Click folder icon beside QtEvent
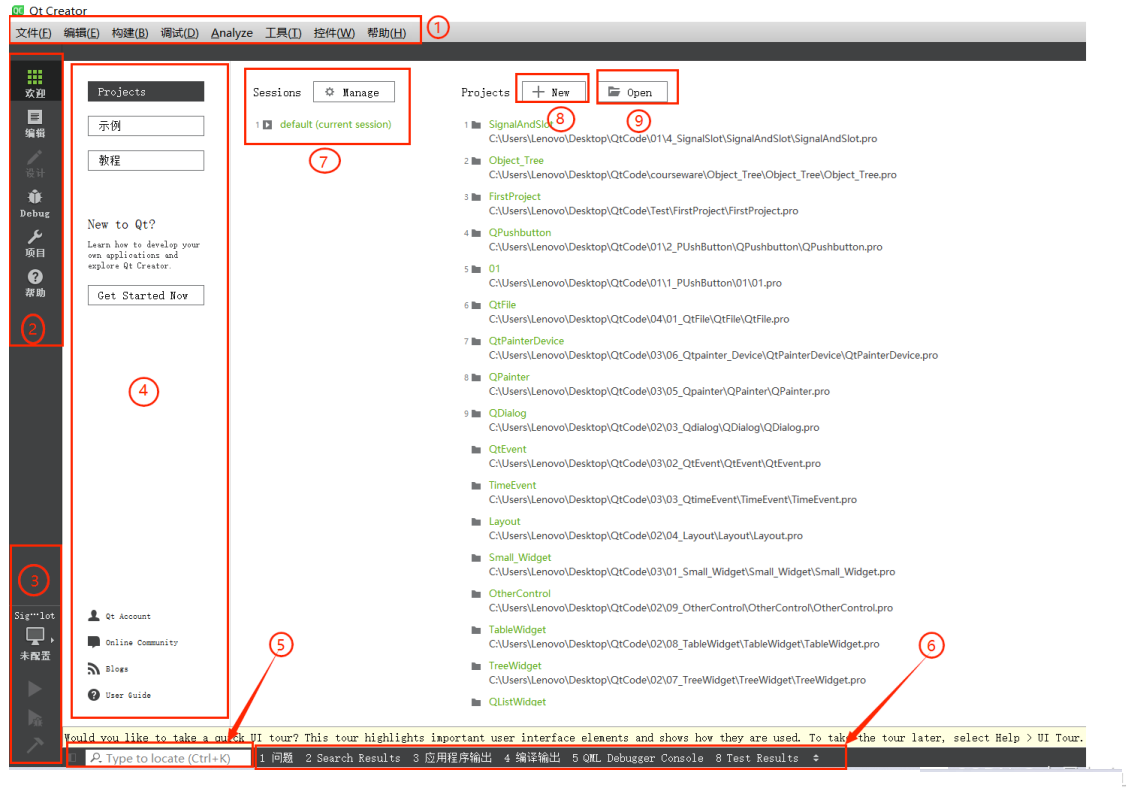This screenshot has width=1130, height=797. 476,449
